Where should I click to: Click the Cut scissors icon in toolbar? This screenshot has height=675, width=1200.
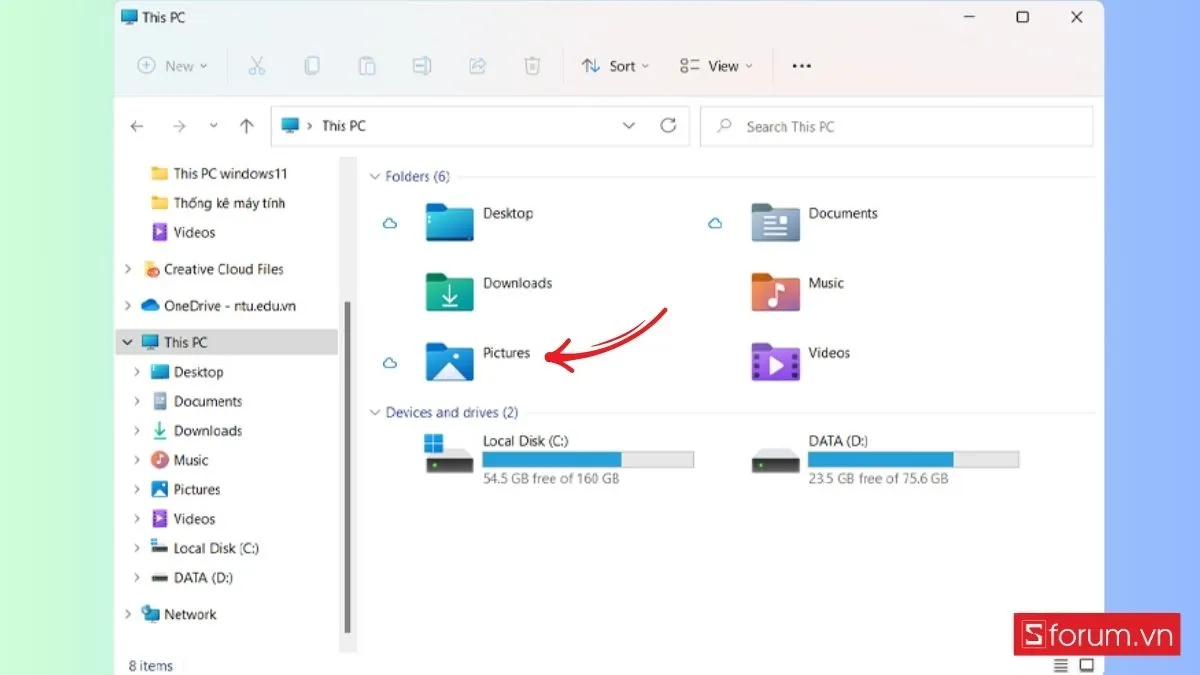point(256,66)
